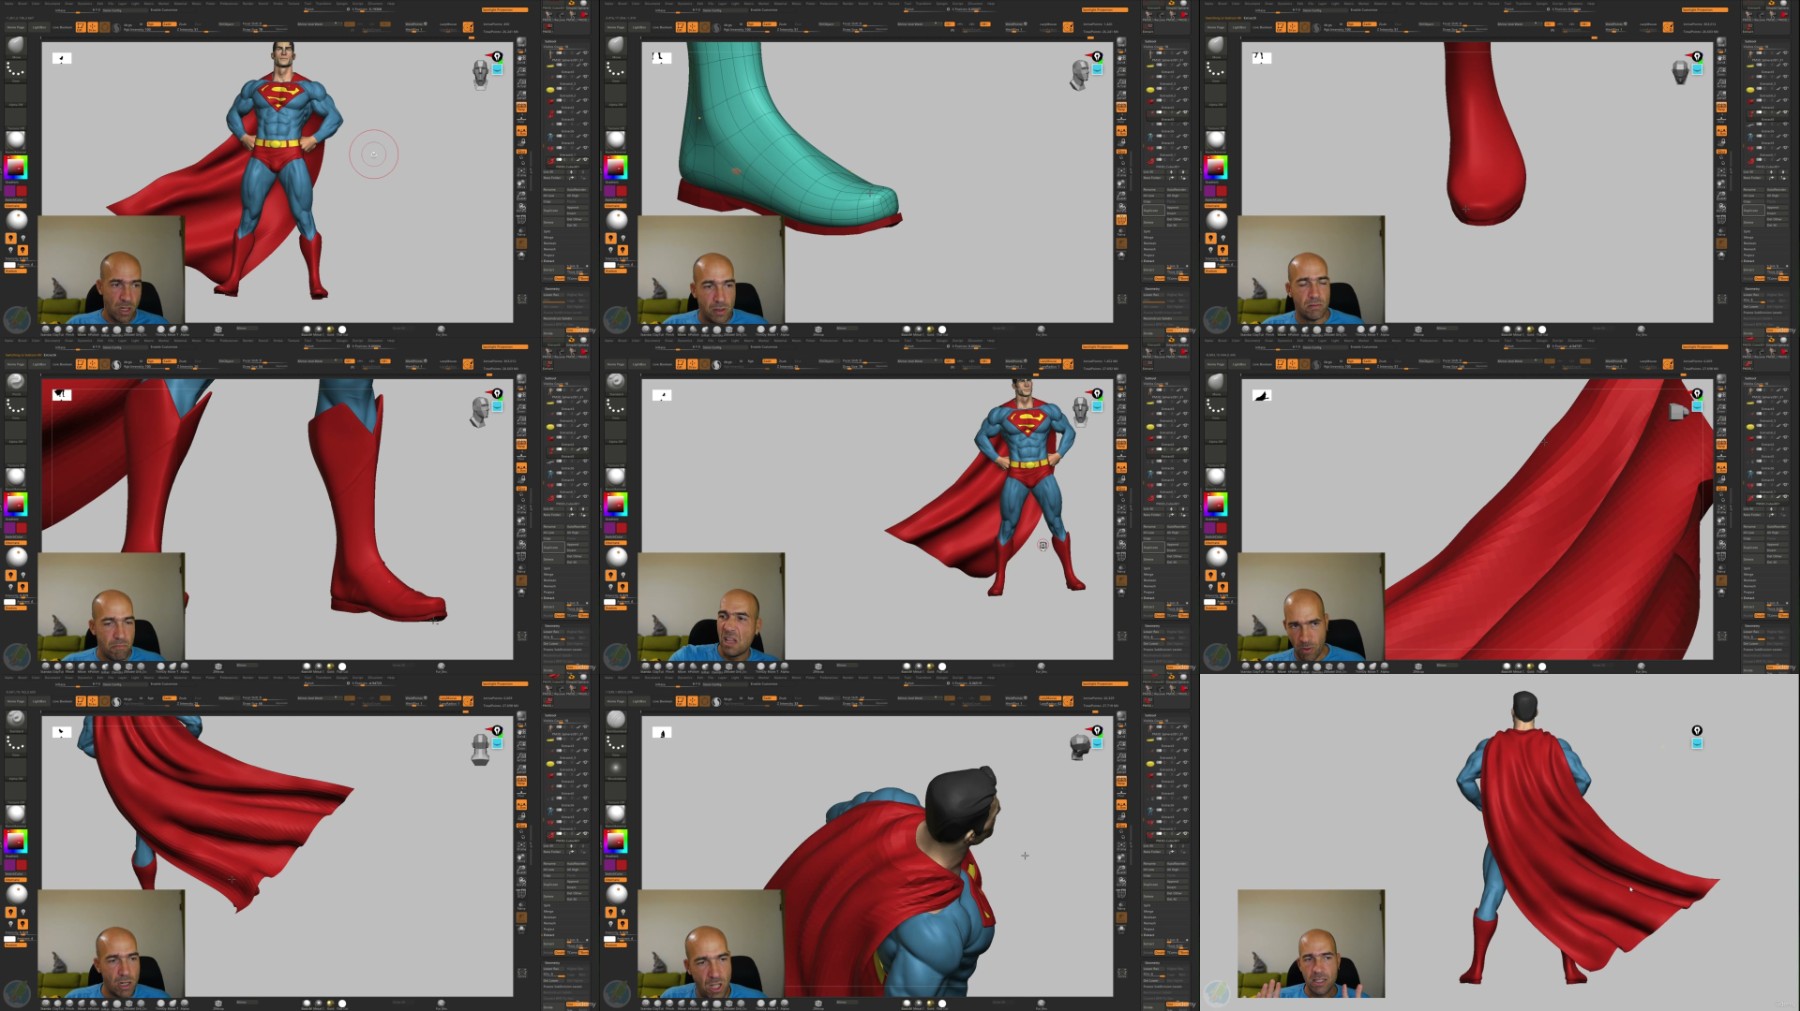
Task: Click white document thumbnail in the teal boot panel
Action: click(661, 58)
